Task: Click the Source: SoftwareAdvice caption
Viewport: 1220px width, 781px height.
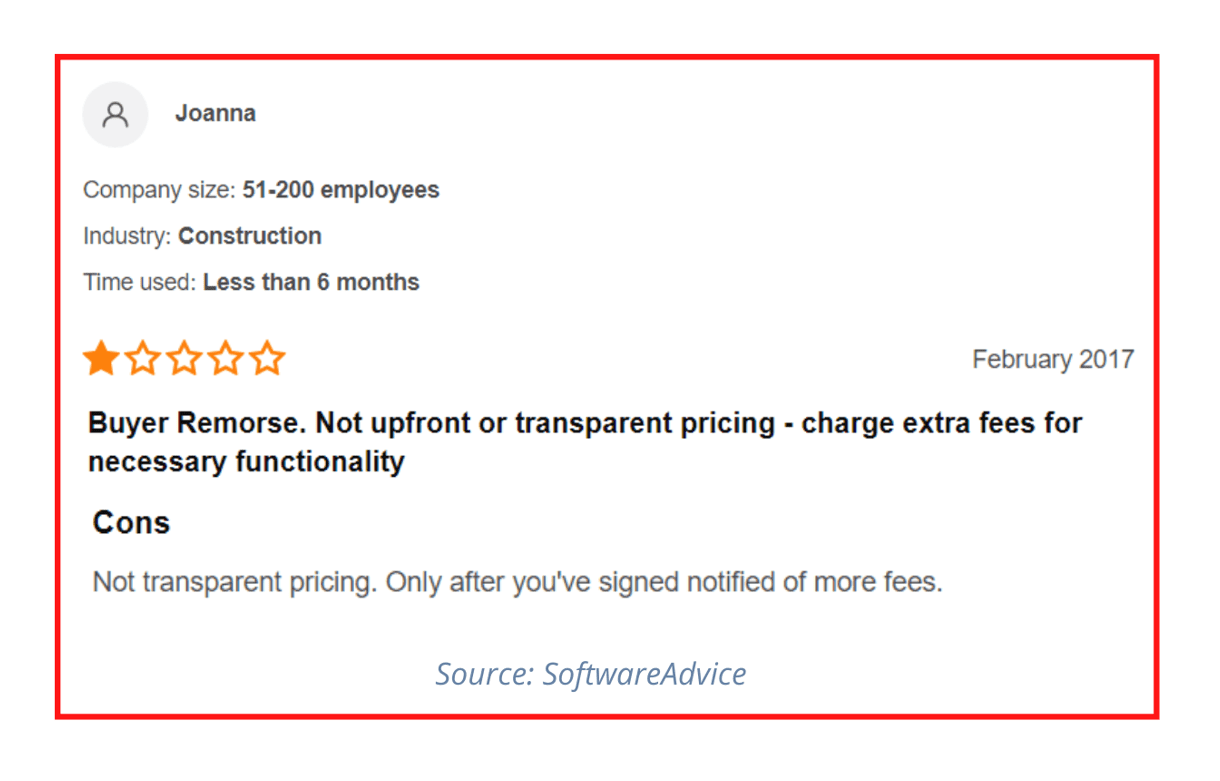Action: tap(590, 674)
